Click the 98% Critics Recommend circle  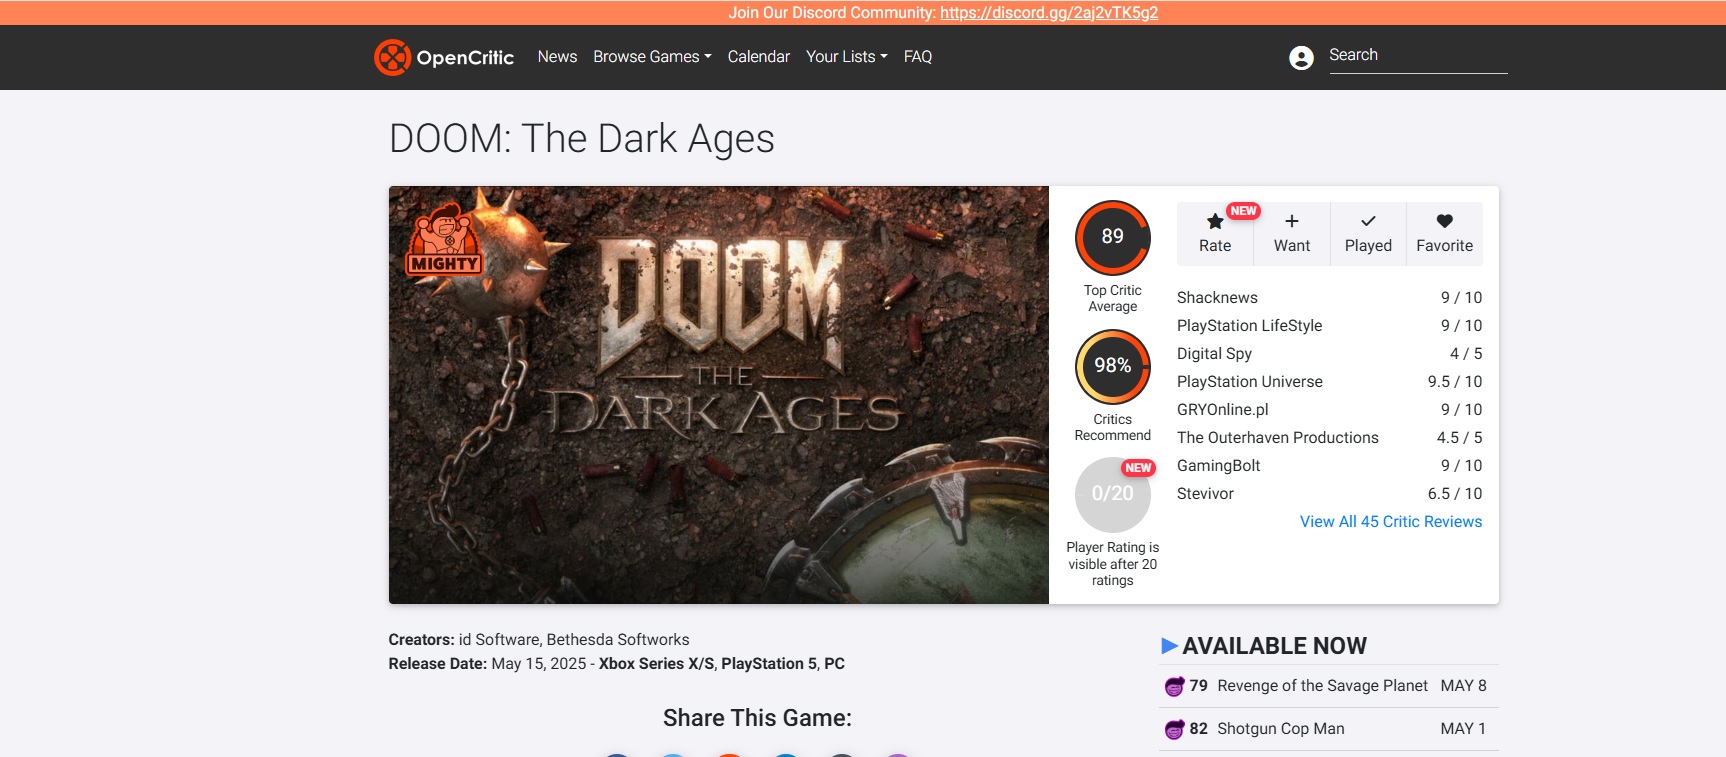[1113, 366]
